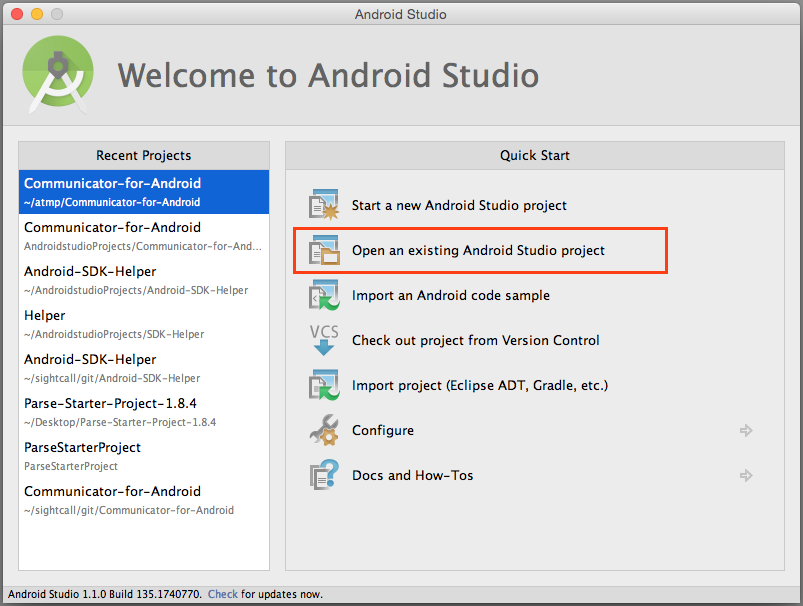
Task: Open Android-SDK-Helper in ~/sightcall/git
Action: click(x=144, y=368)
